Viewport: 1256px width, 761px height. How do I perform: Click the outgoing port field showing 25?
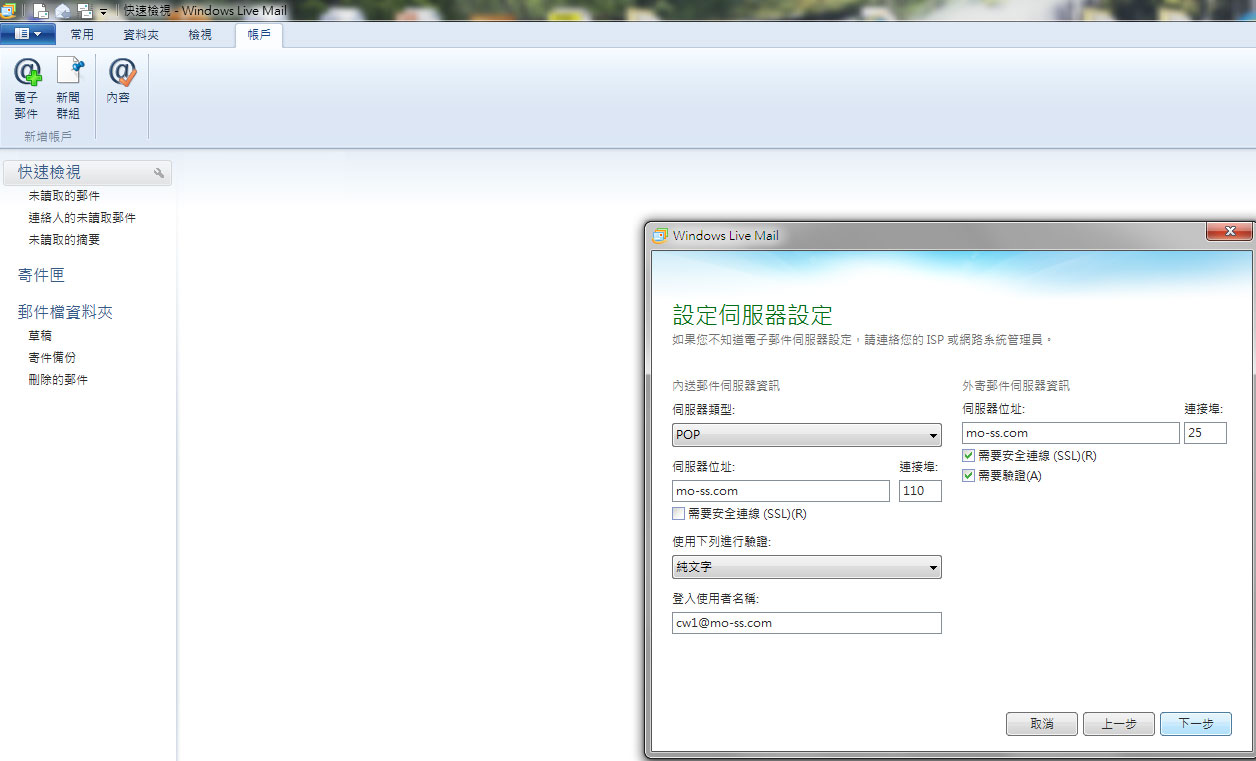1205,433
